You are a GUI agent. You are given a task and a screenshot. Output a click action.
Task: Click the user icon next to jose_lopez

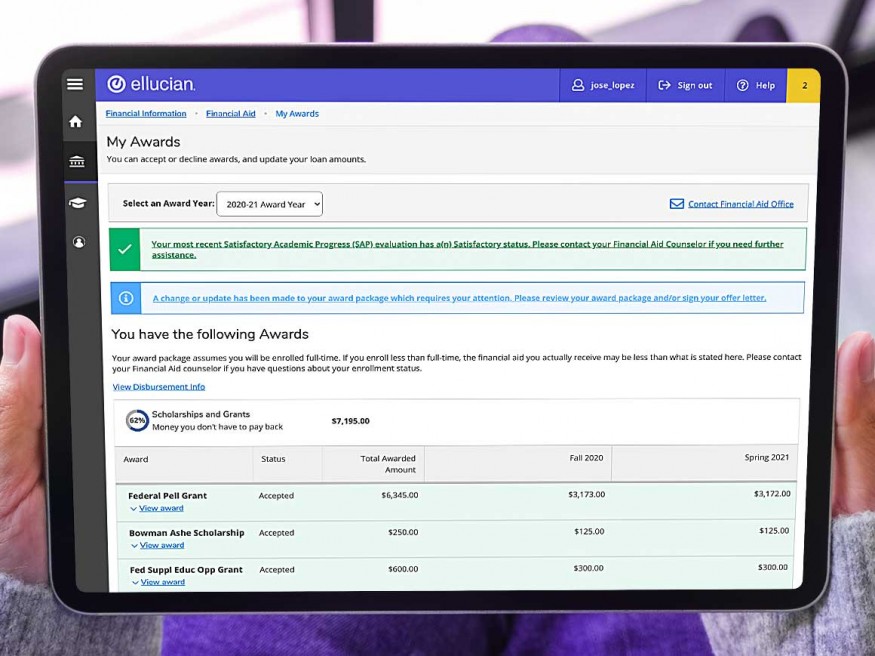(576, 85)
